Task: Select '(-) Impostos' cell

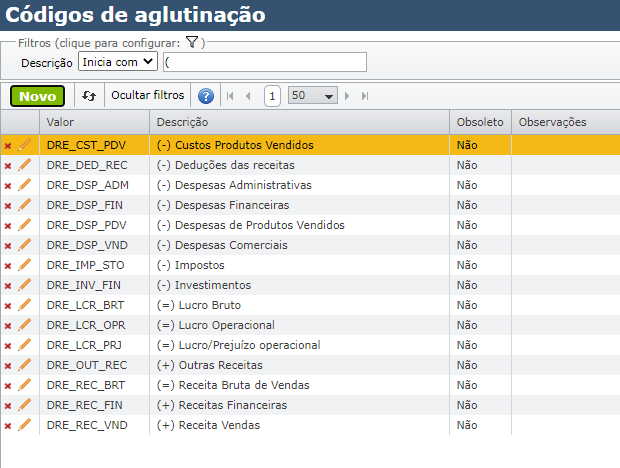Action: (x=300, y=265)
